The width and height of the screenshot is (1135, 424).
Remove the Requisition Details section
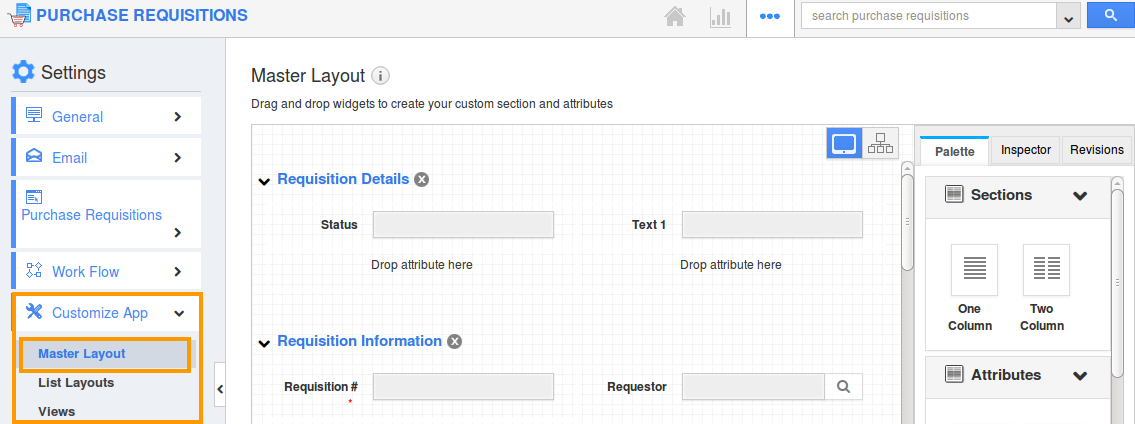pyautogui.click(x=422, y=180)
